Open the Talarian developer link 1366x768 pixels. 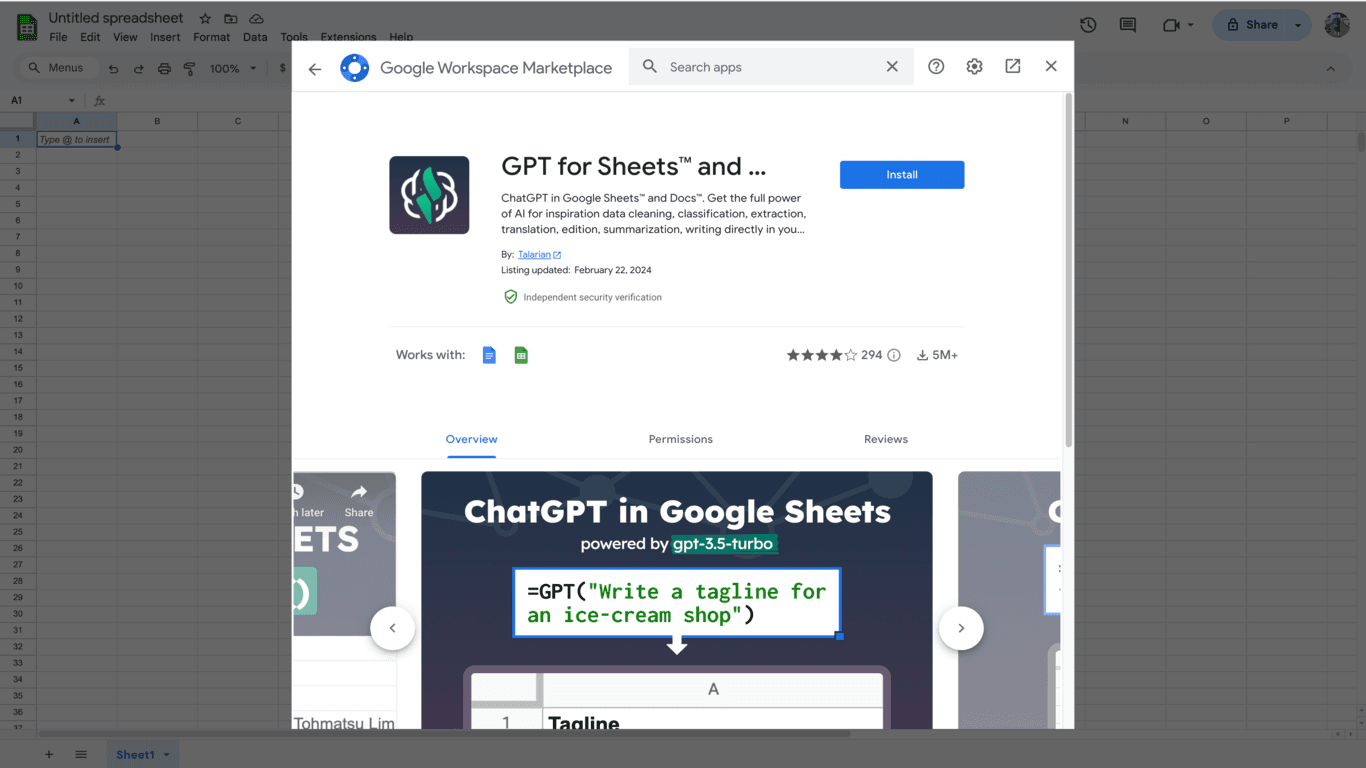pyautogui.click(x=539, y=255)
